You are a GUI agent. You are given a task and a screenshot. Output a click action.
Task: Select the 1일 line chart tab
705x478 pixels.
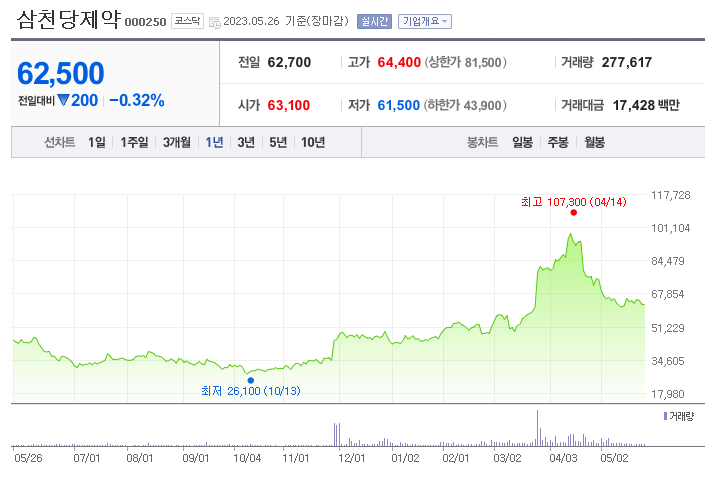click(x=97, y=143)
